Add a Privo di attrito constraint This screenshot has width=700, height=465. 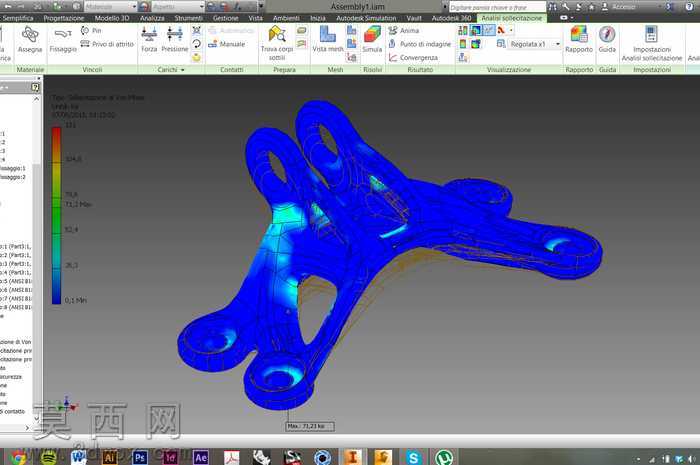(107, 44)
